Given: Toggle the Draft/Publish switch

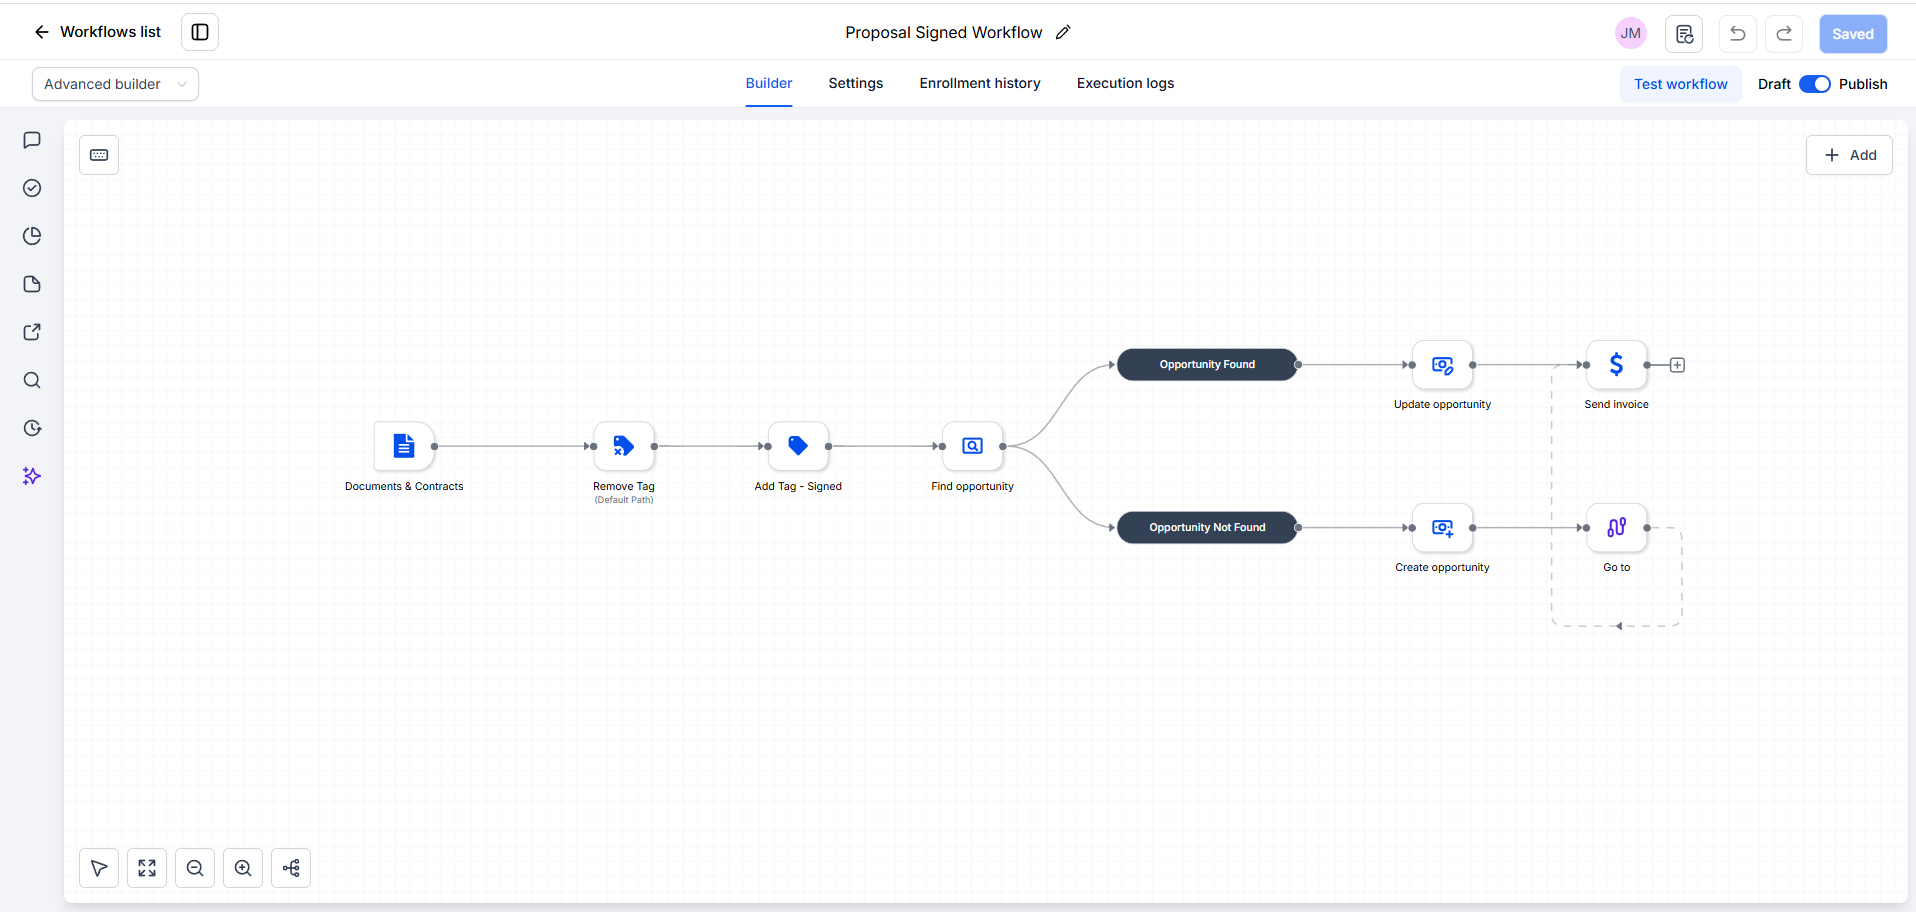Looking at the screenshot, I should 1815,84.
